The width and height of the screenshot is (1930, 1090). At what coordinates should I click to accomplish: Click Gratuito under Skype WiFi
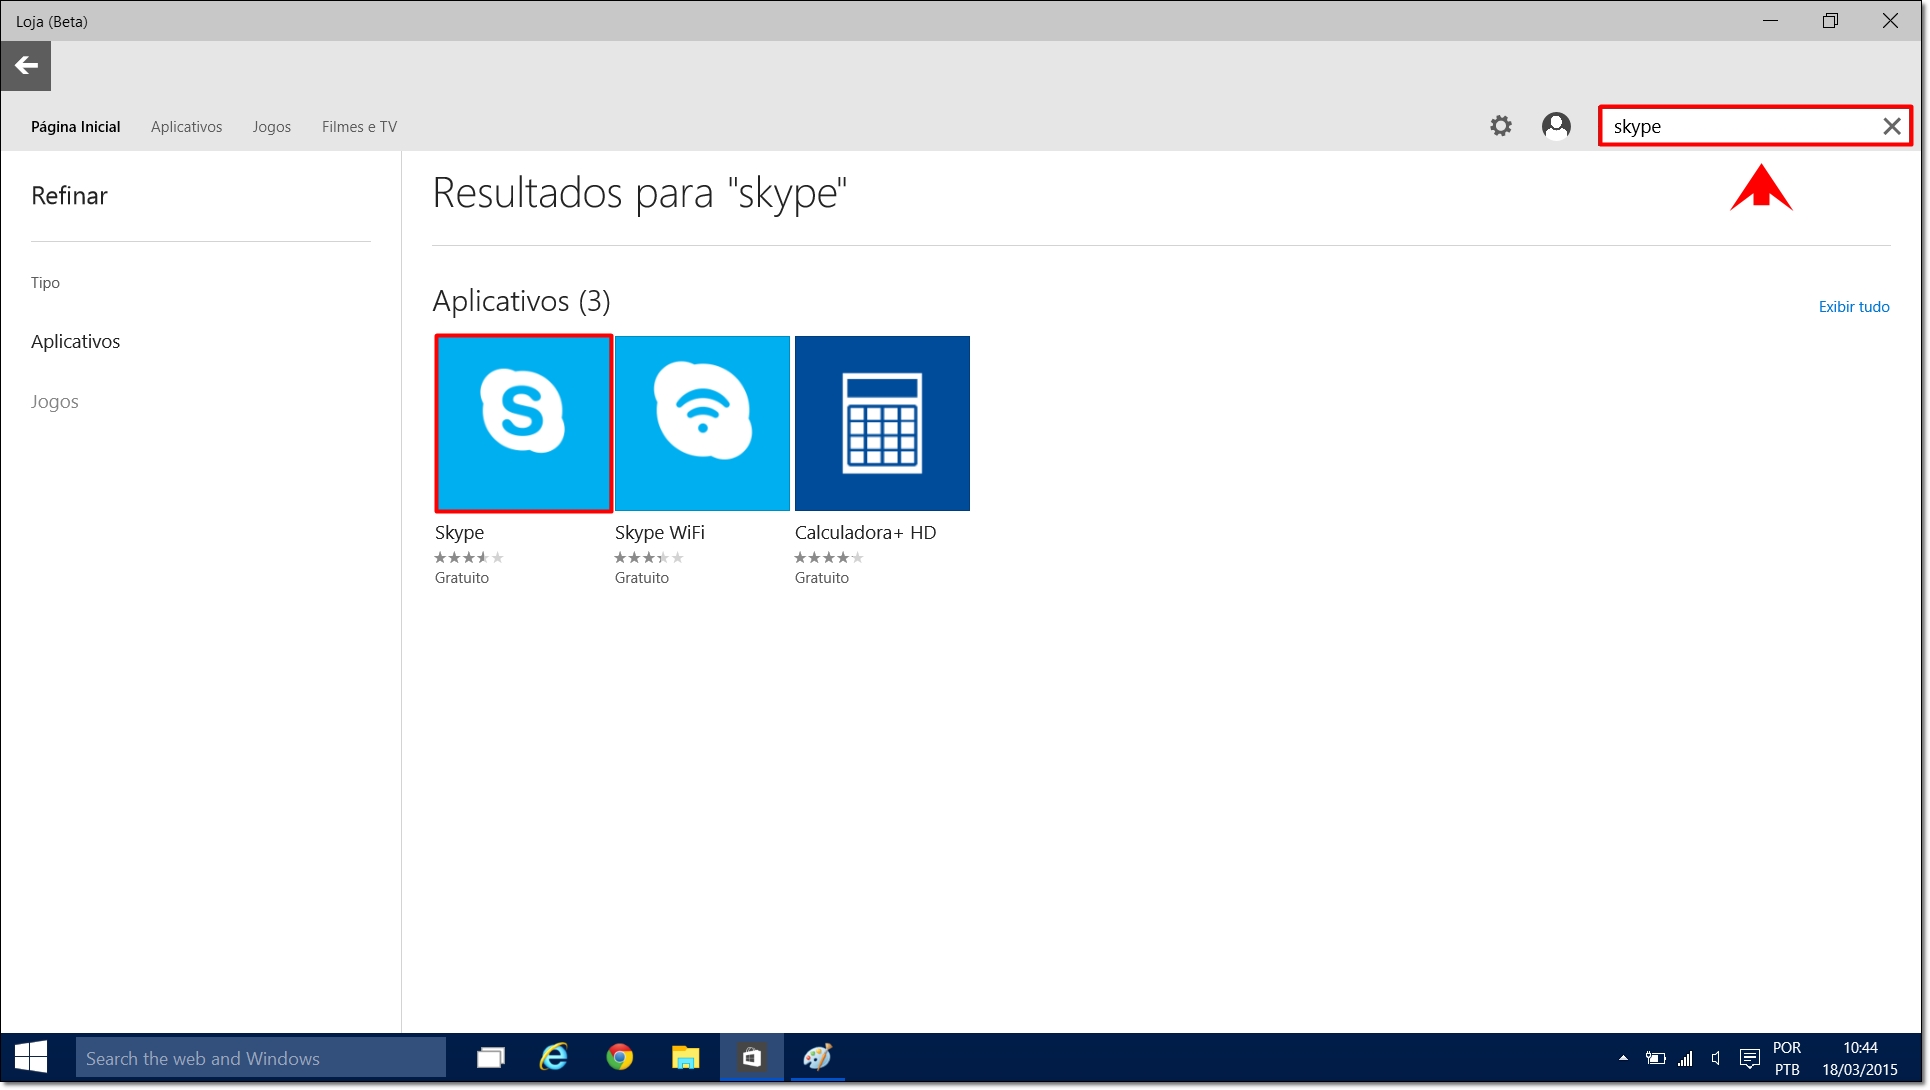[x=642, y=578]
